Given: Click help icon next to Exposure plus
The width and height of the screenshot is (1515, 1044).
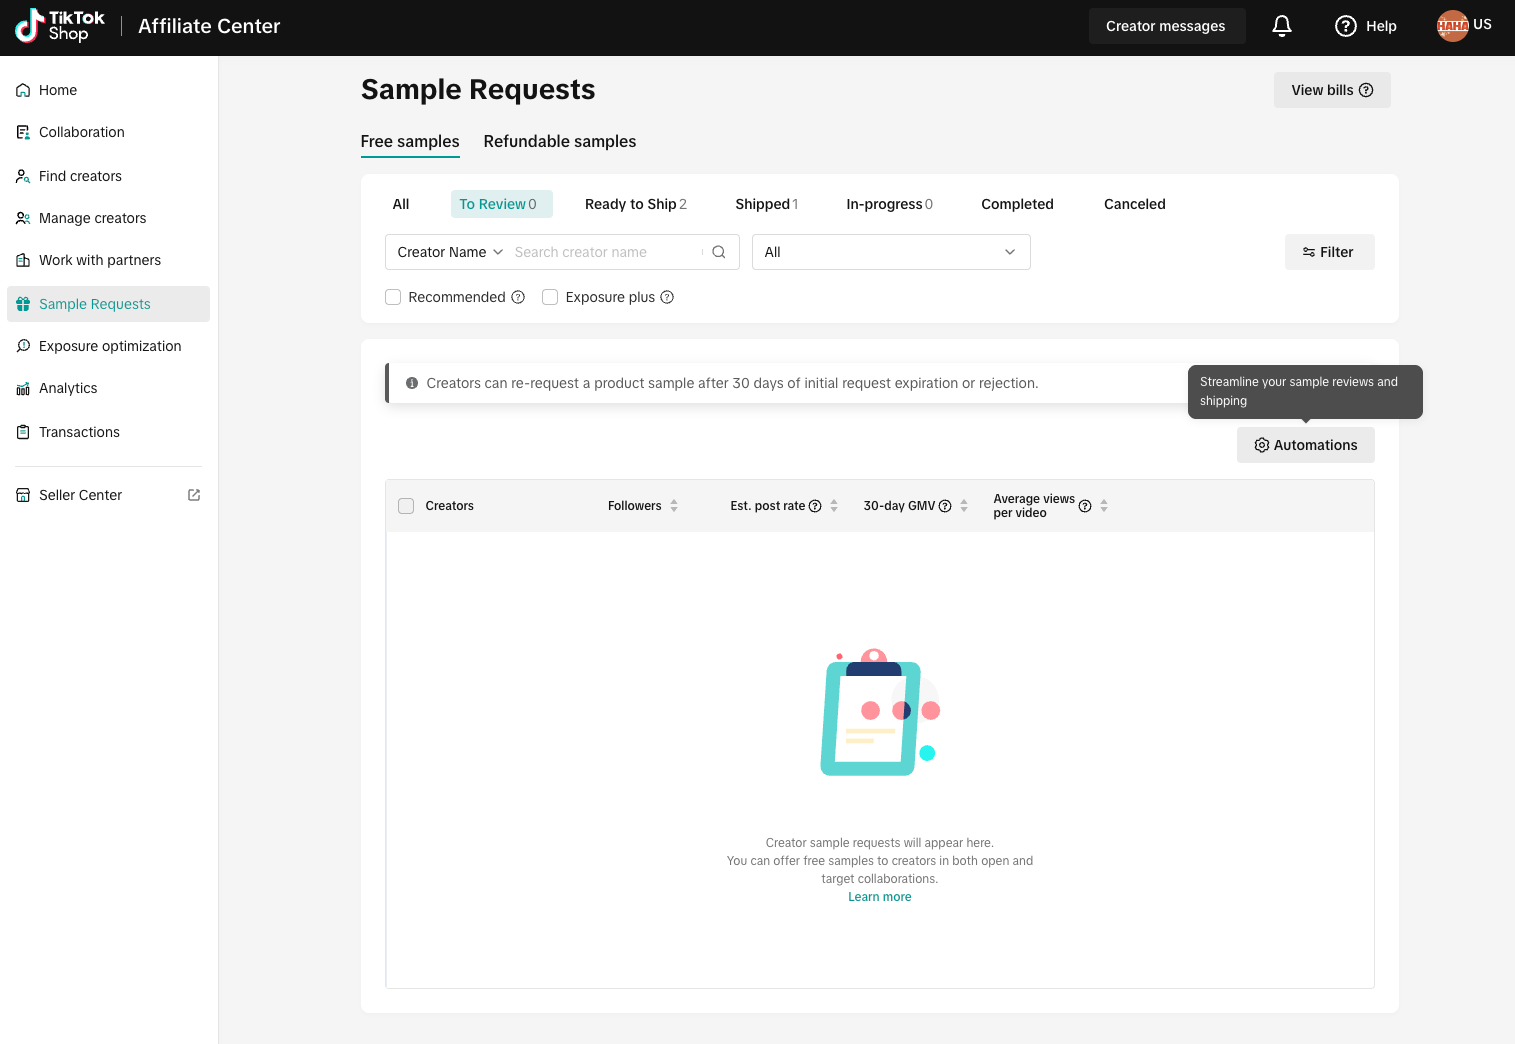Looking at the screenshot, I should 667,297.
